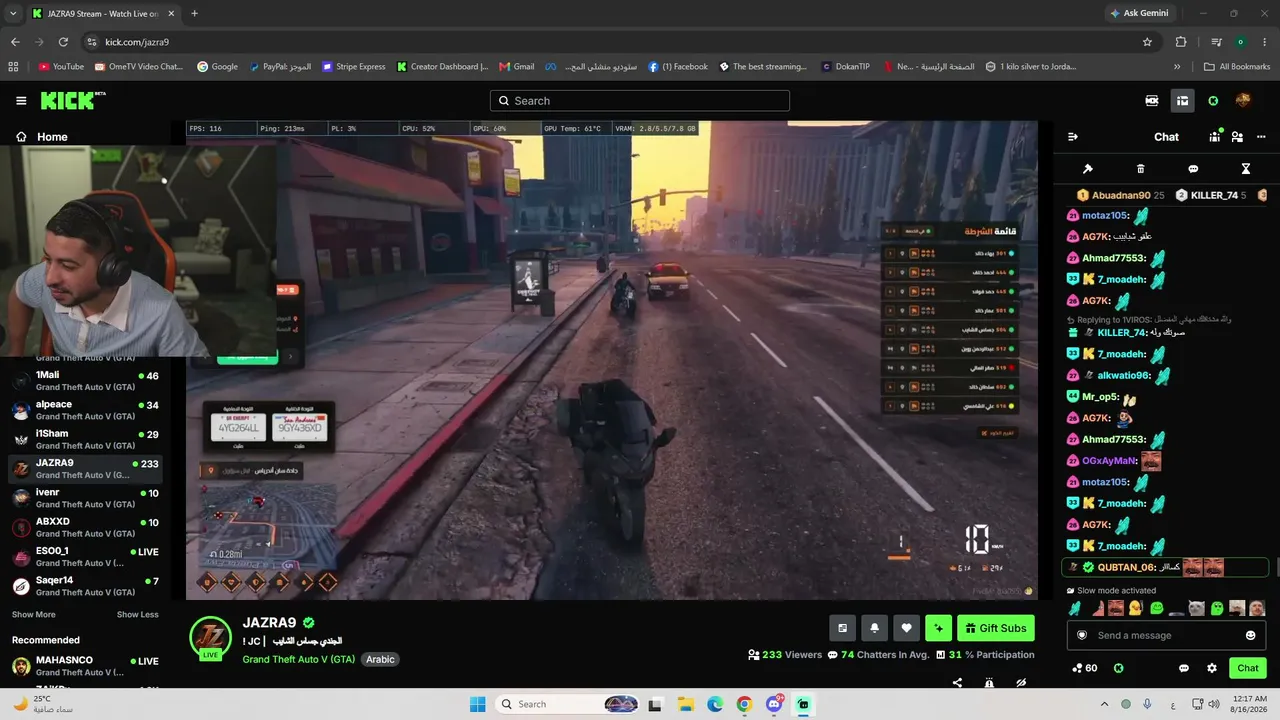Viewport: 1280px width, 720px height.
Task: Collapse the chat panel with arrow icon
Action: pos(1073,137)
